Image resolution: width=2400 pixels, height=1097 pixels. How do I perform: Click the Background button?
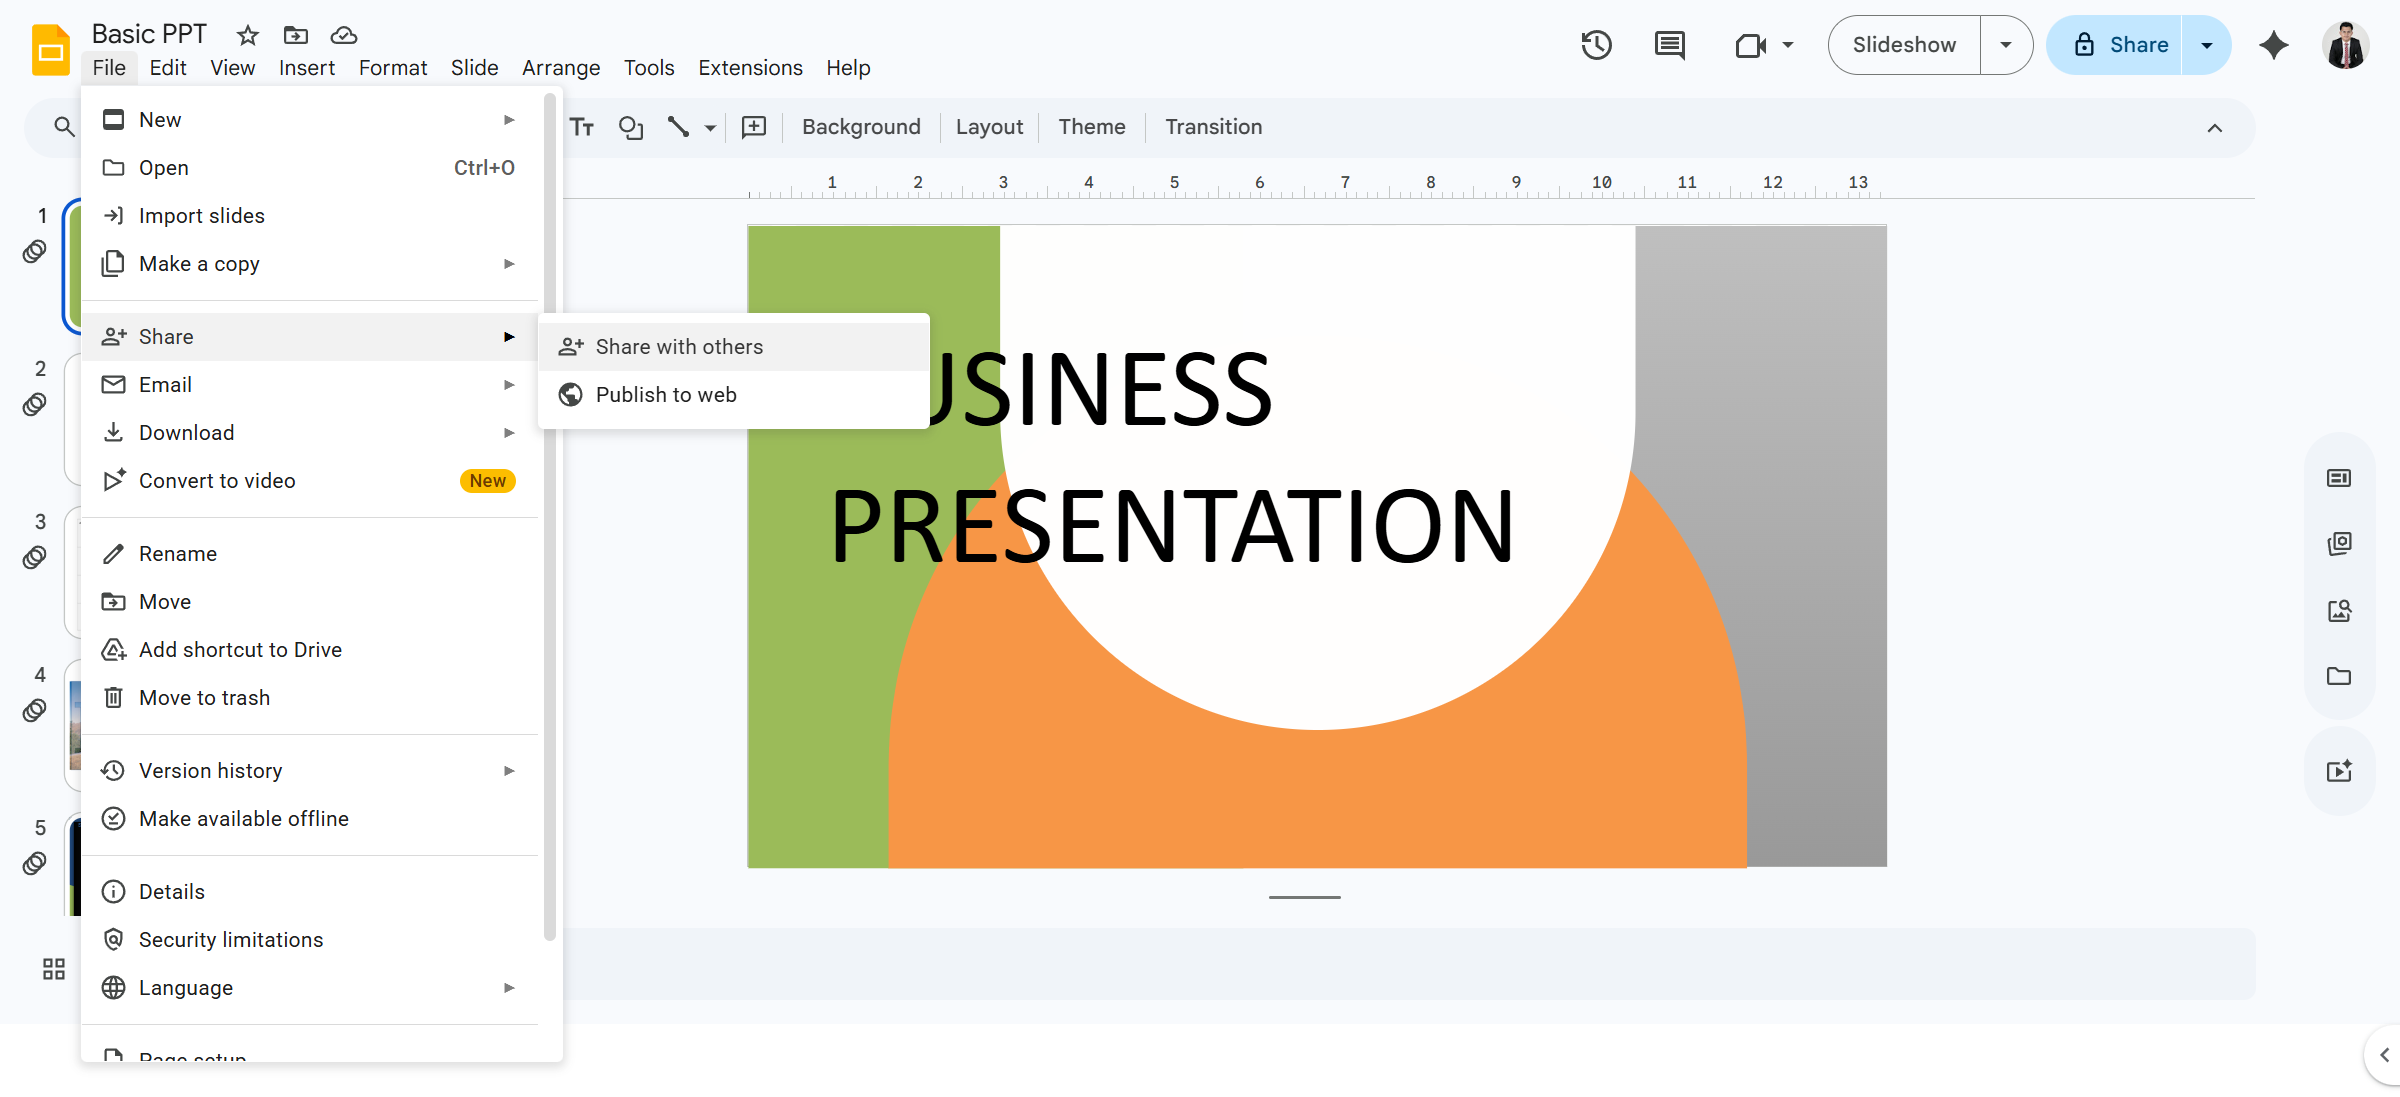pyautogui.click(x=861, y=127)
